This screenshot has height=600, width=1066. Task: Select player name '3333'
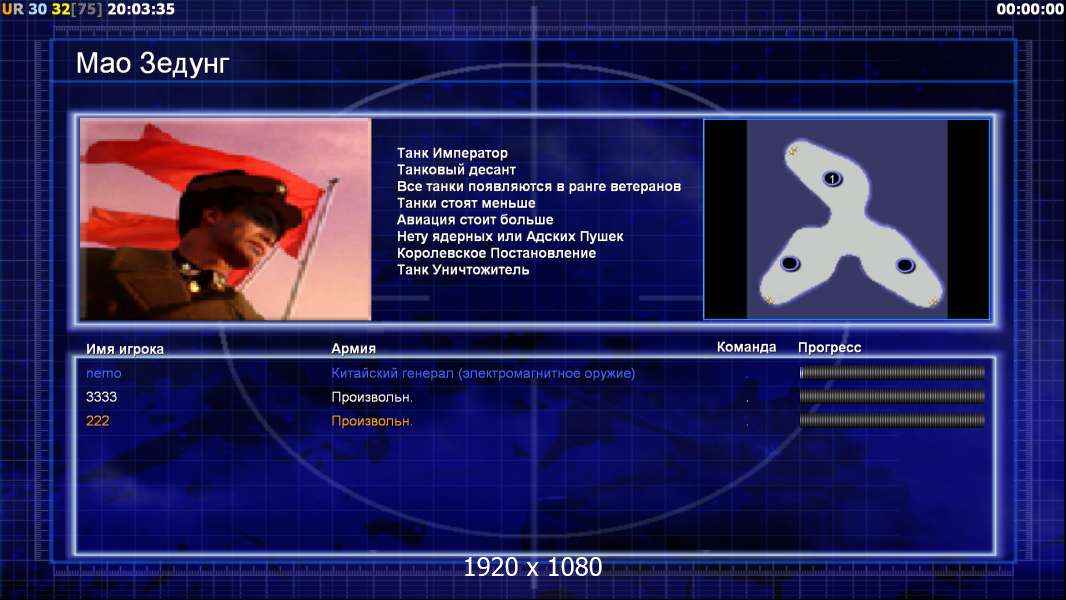(101, 397)
